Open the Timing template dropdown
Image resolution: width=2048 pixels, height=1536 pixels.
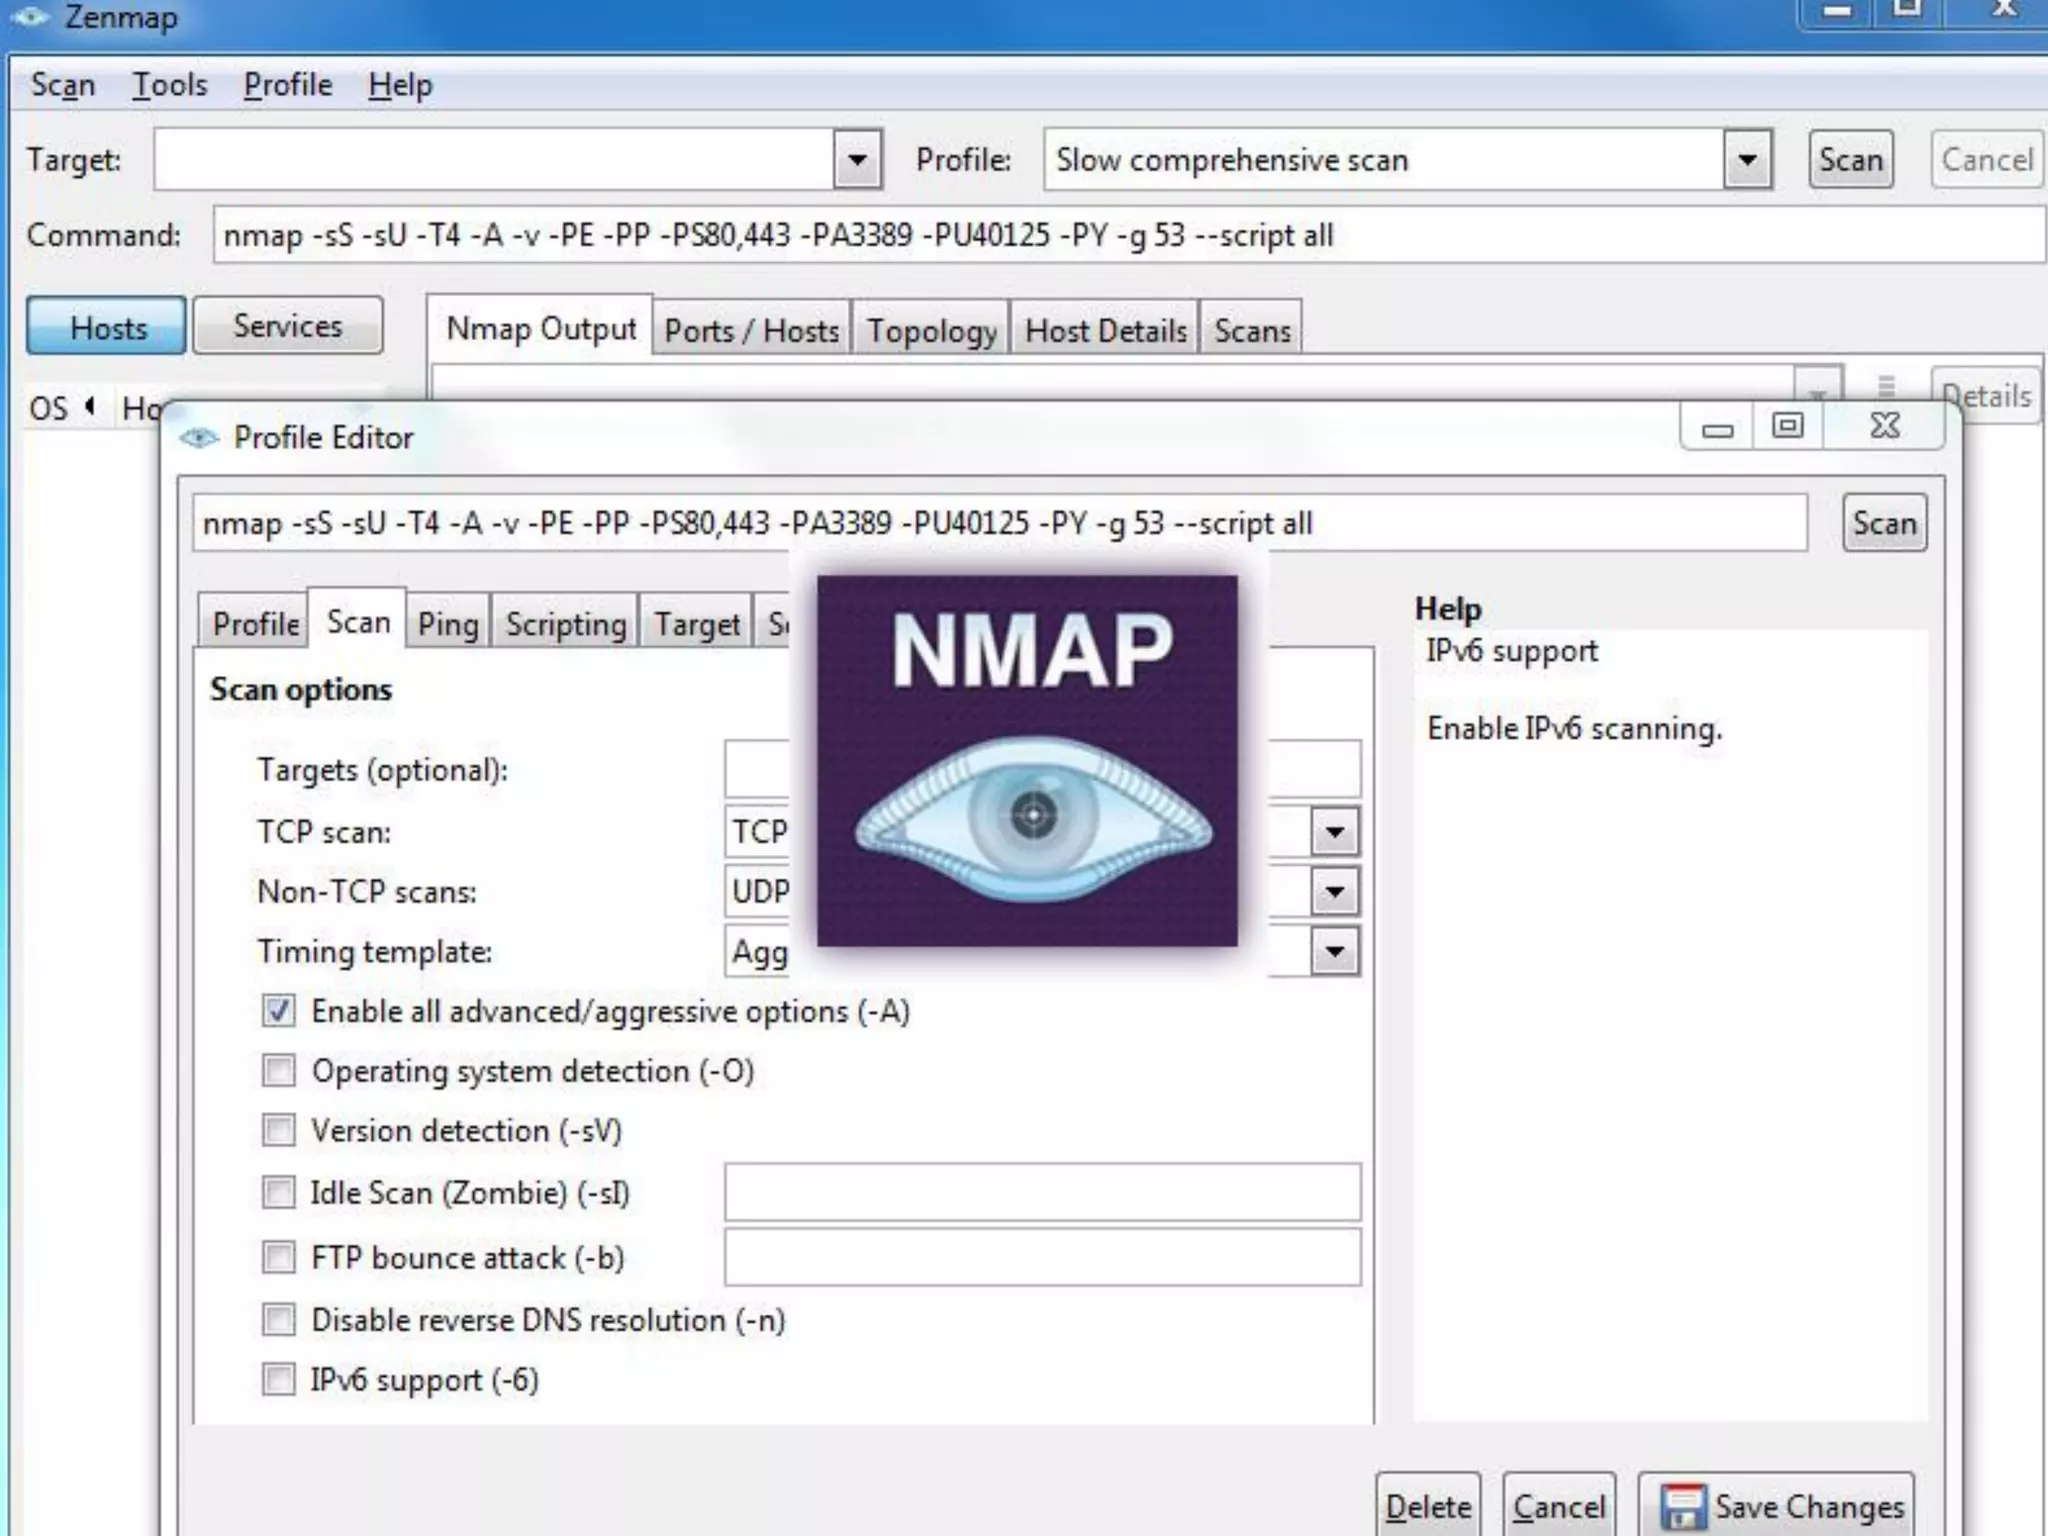tap(1335, 951)
